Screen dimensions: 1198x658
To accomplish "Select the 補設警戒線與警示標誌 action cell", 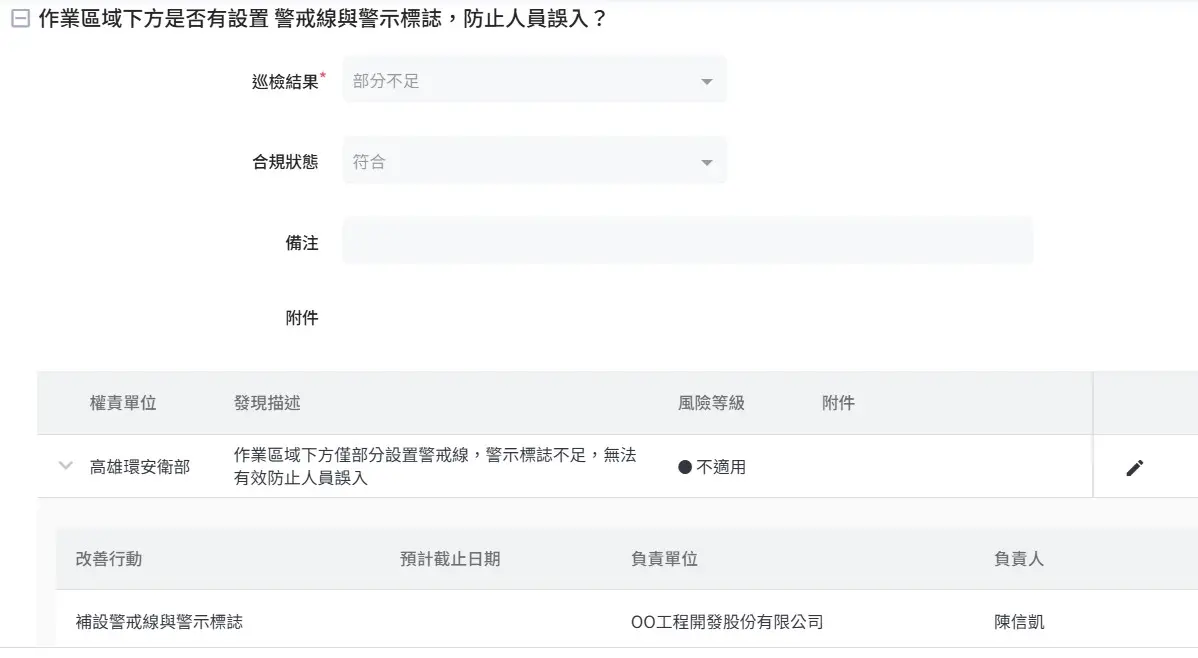I will tap(159, 622).
